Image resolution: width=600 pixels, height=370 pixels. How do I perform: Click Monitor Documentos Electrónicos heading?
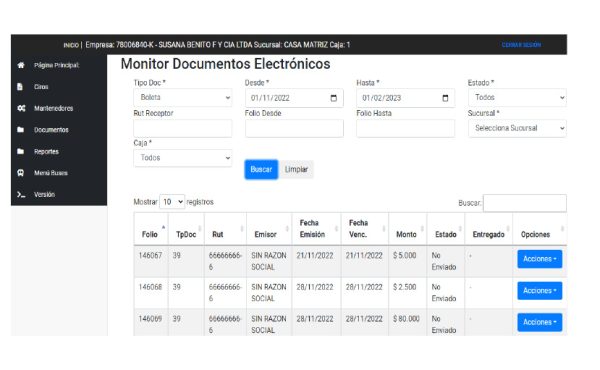coord(225,64)
